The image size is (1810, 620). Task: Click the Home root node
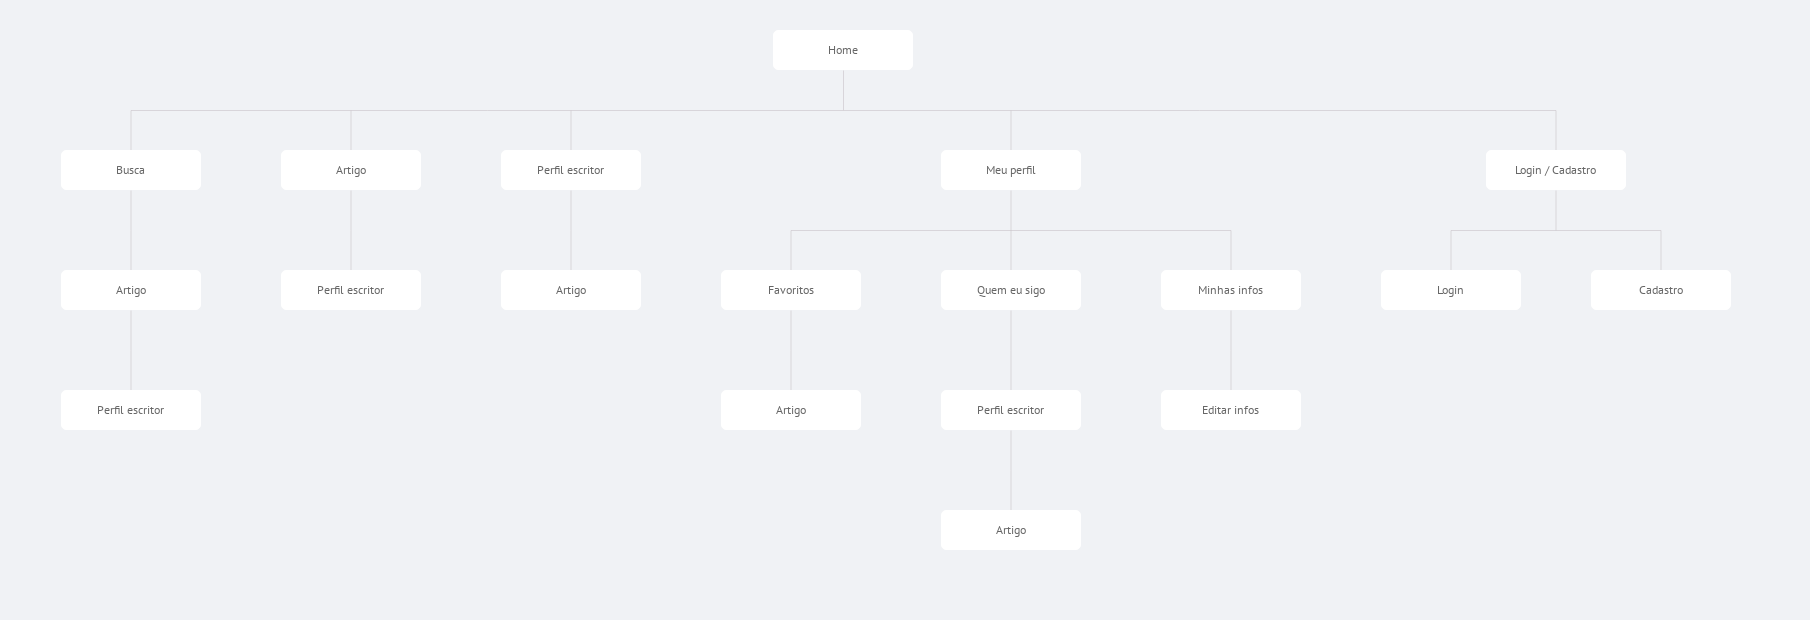(842, 50)
